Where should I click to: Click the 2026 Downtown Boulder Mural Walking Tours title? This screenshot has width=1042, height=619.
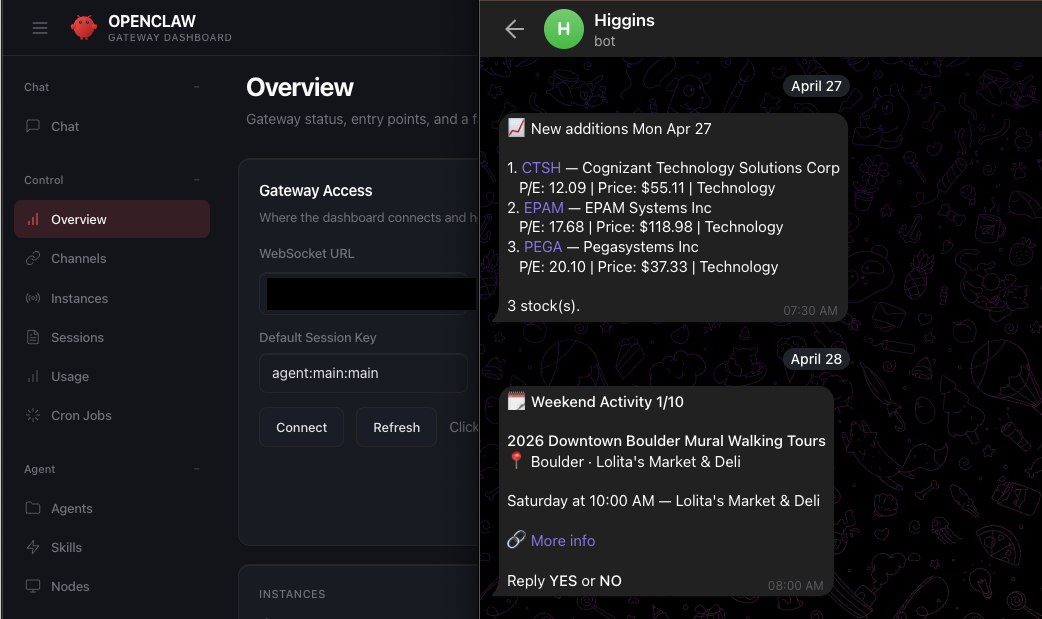(x=666, y=441)
